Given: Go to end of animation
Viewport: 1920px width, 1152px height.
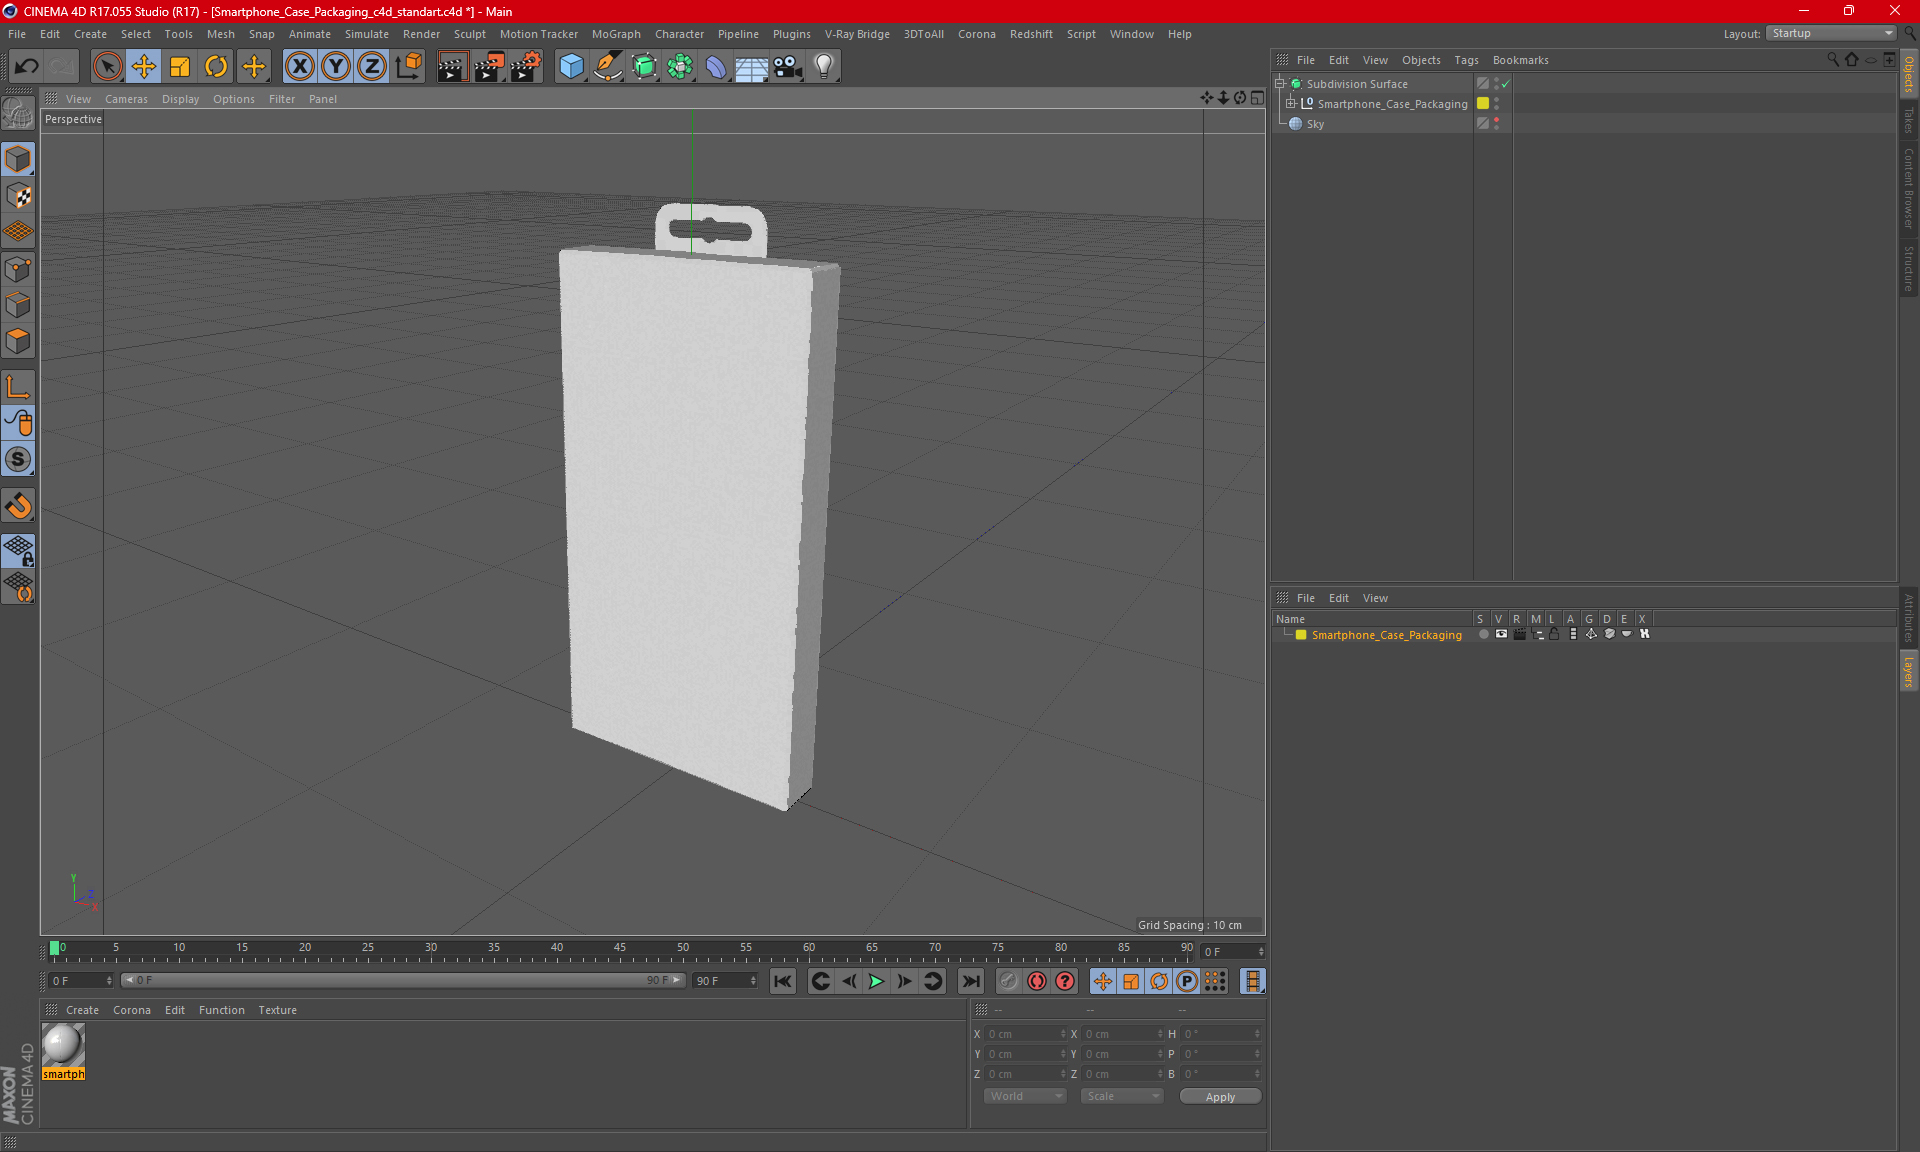Looking at the screenshot, I should (x=970, y=981).
